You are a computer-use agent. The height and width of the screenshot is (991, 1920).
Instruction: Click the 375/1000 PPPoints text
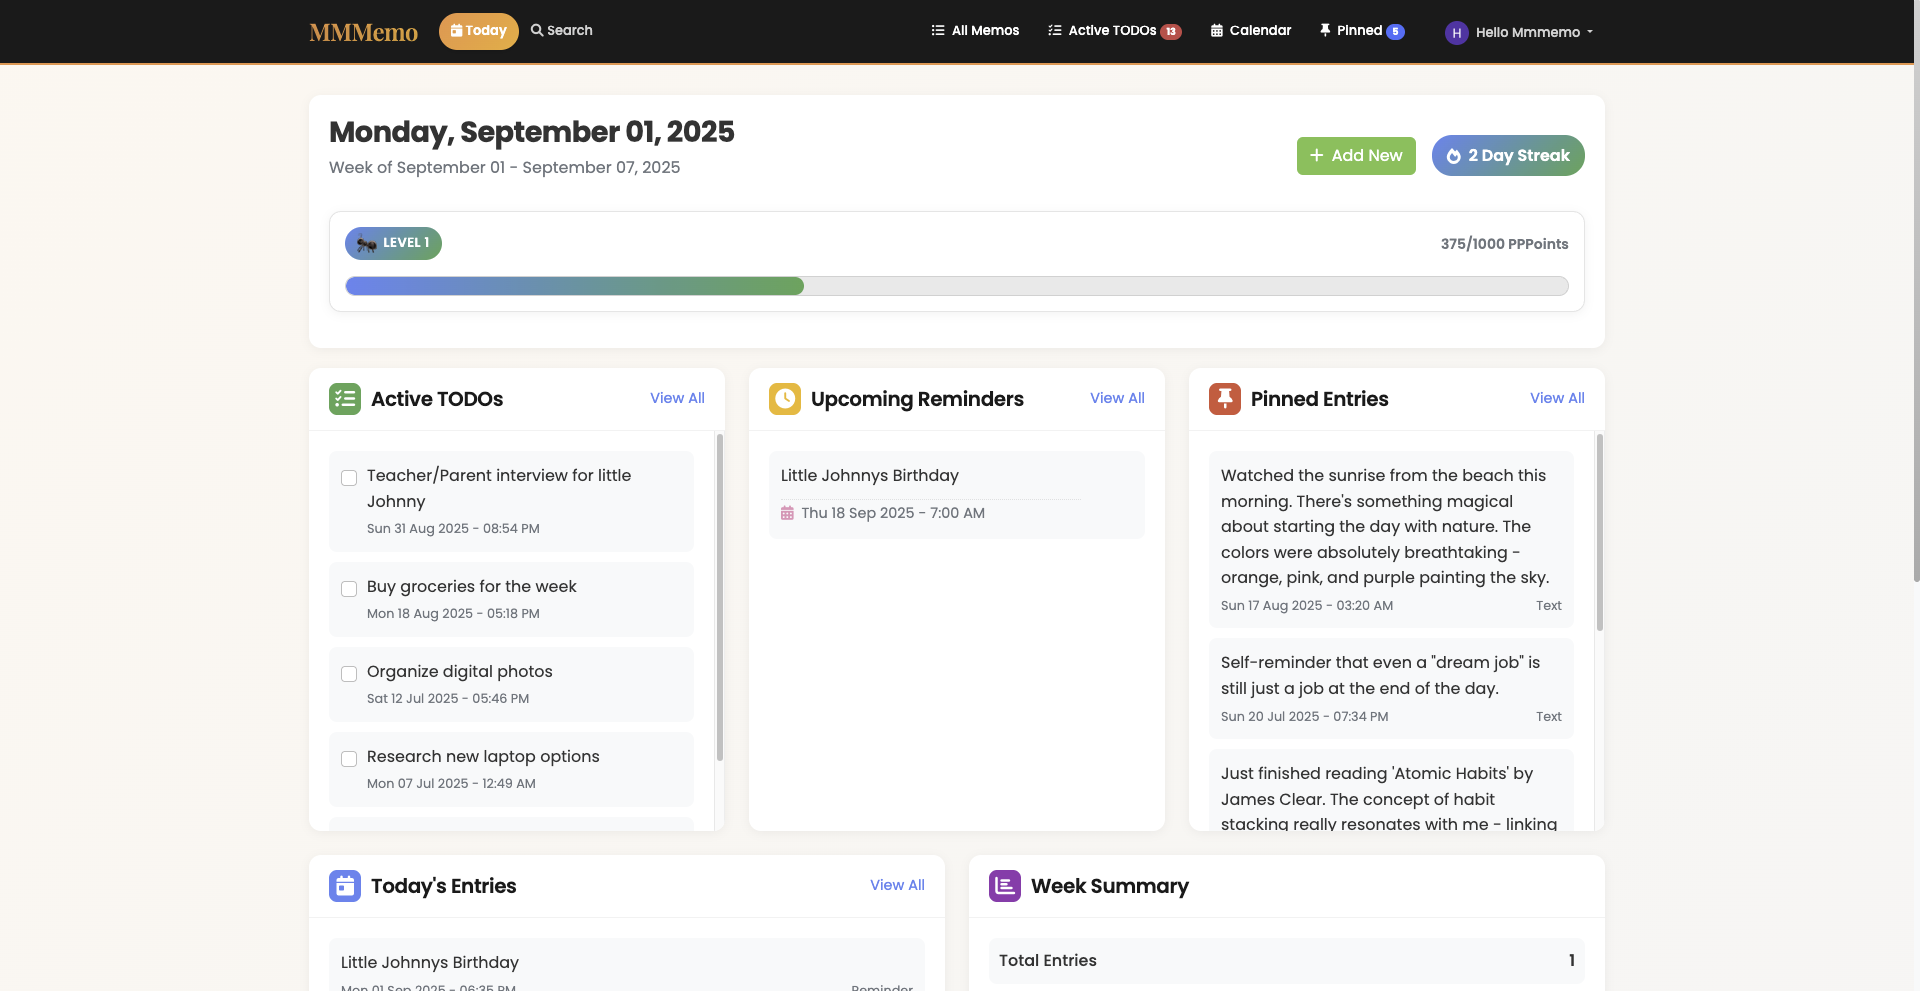pos(1504,244)
